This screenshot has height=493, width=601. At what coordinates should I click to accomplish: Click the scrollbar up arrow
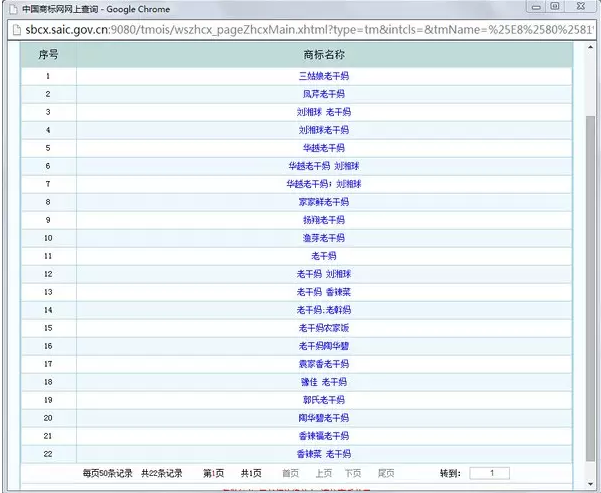tap(592, 46)
